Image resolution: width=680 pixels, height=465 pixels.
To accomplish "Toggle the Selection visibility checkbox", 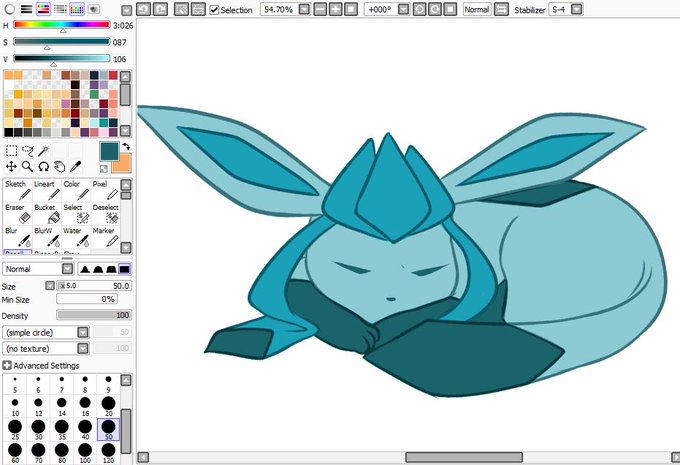I will pos(214,10).
